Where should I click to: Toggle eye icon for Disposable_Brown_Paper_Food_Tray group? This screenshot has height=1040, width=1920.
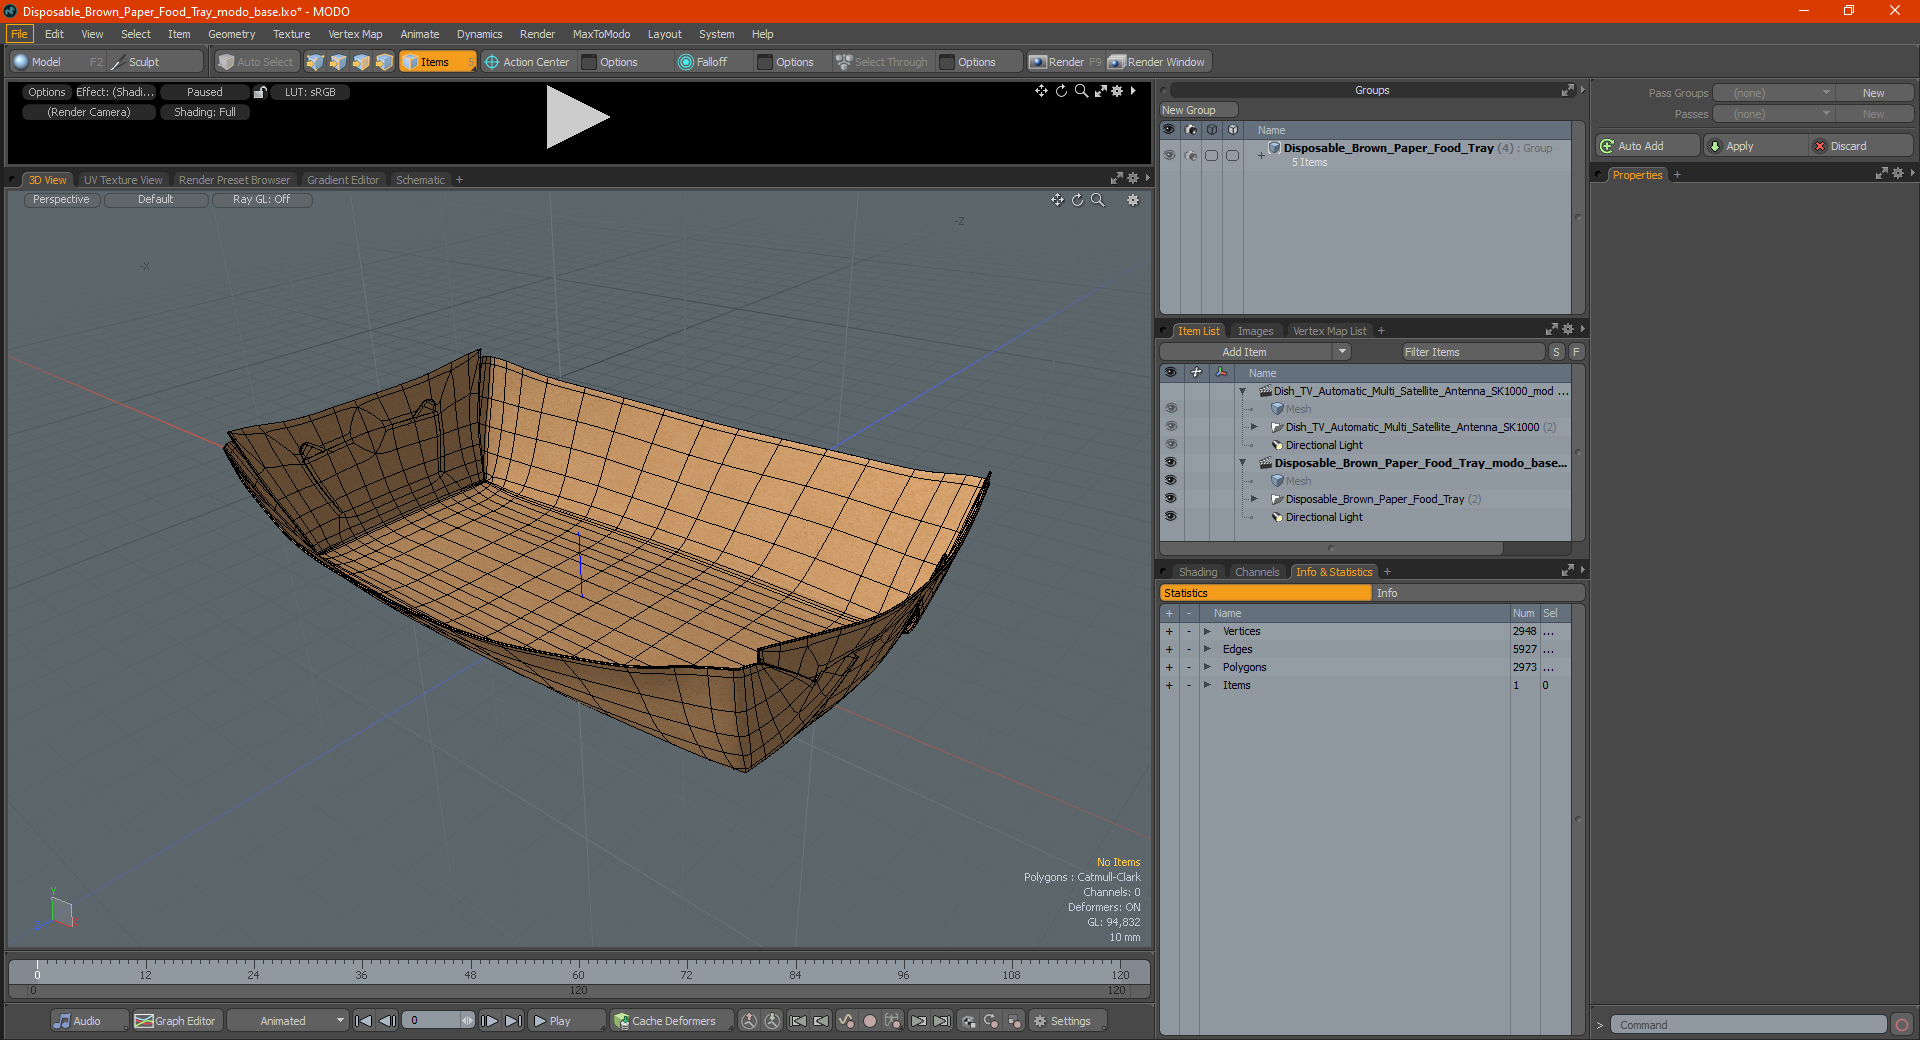point(1169,155)
